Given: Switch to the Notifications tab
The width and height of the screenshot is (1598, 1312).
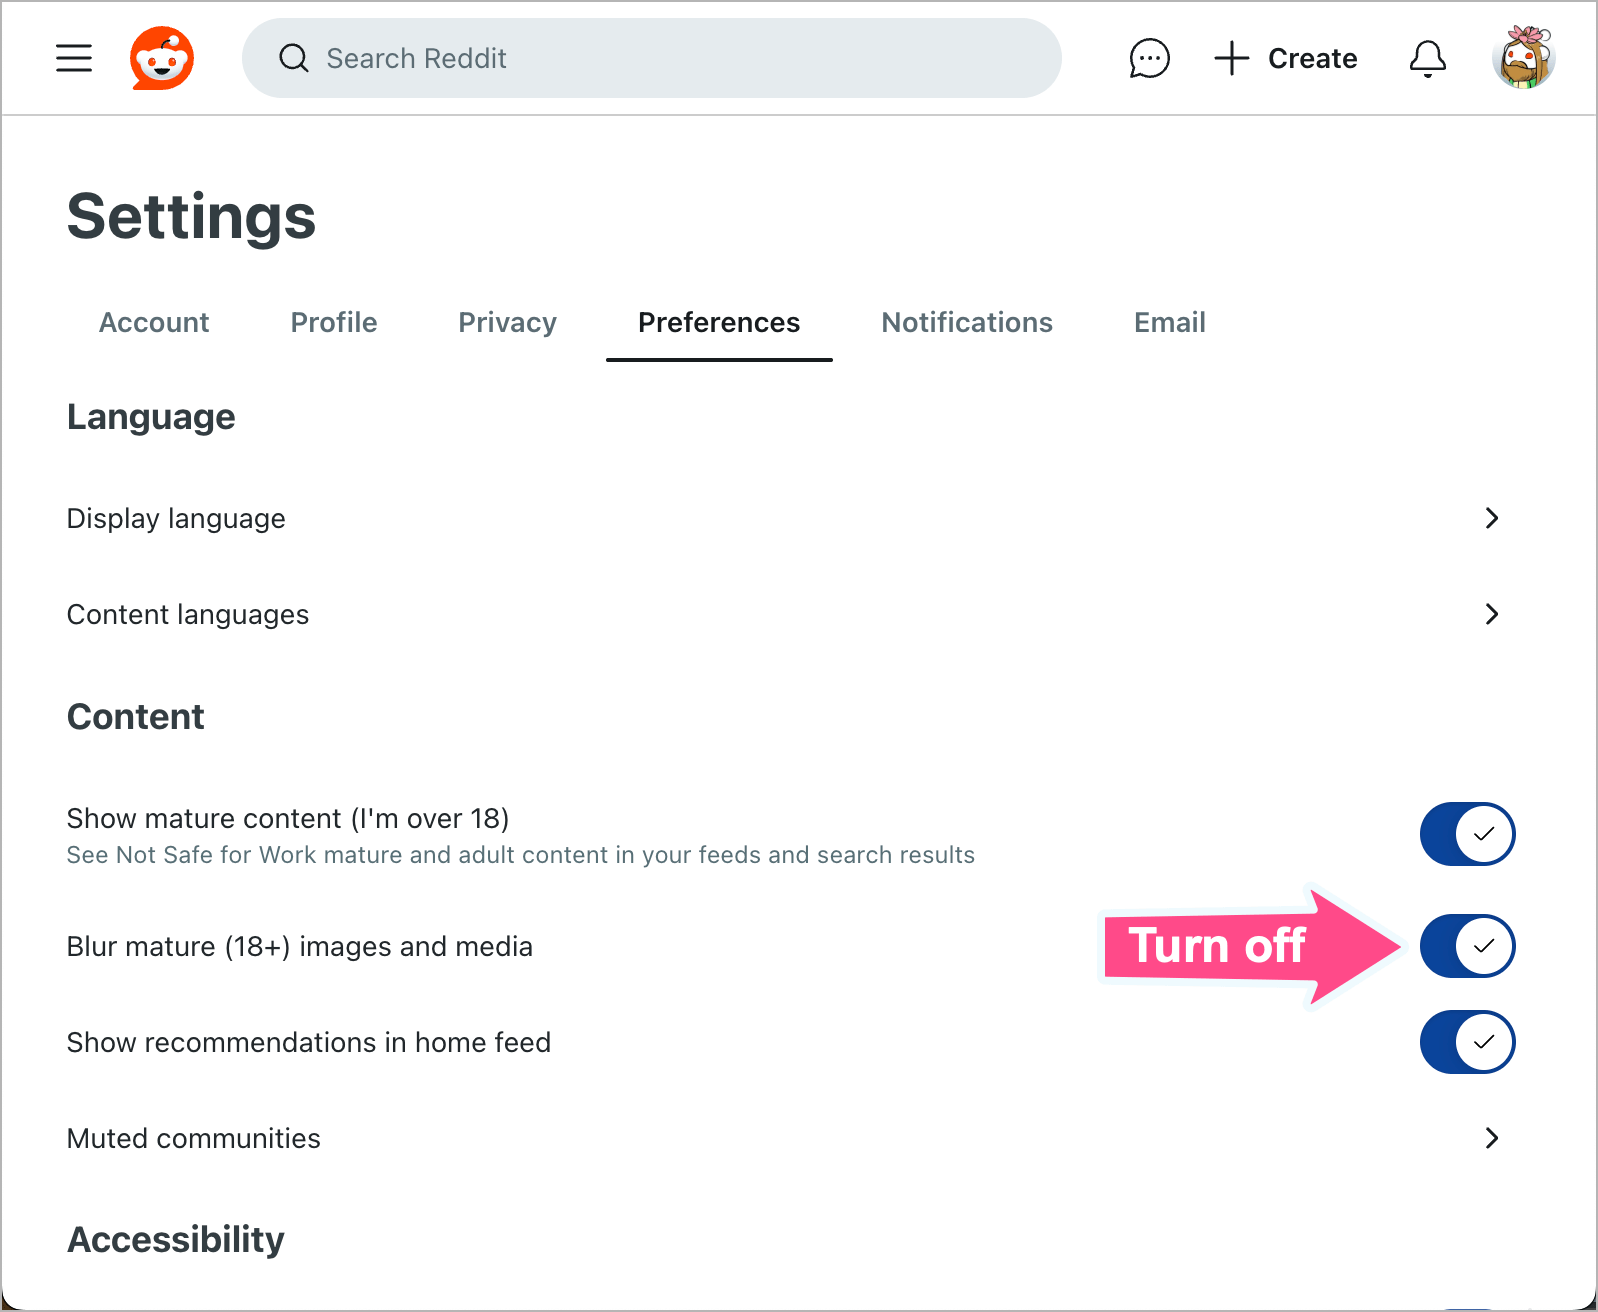Looking at the screenshot, I should (x=966, y=322).
